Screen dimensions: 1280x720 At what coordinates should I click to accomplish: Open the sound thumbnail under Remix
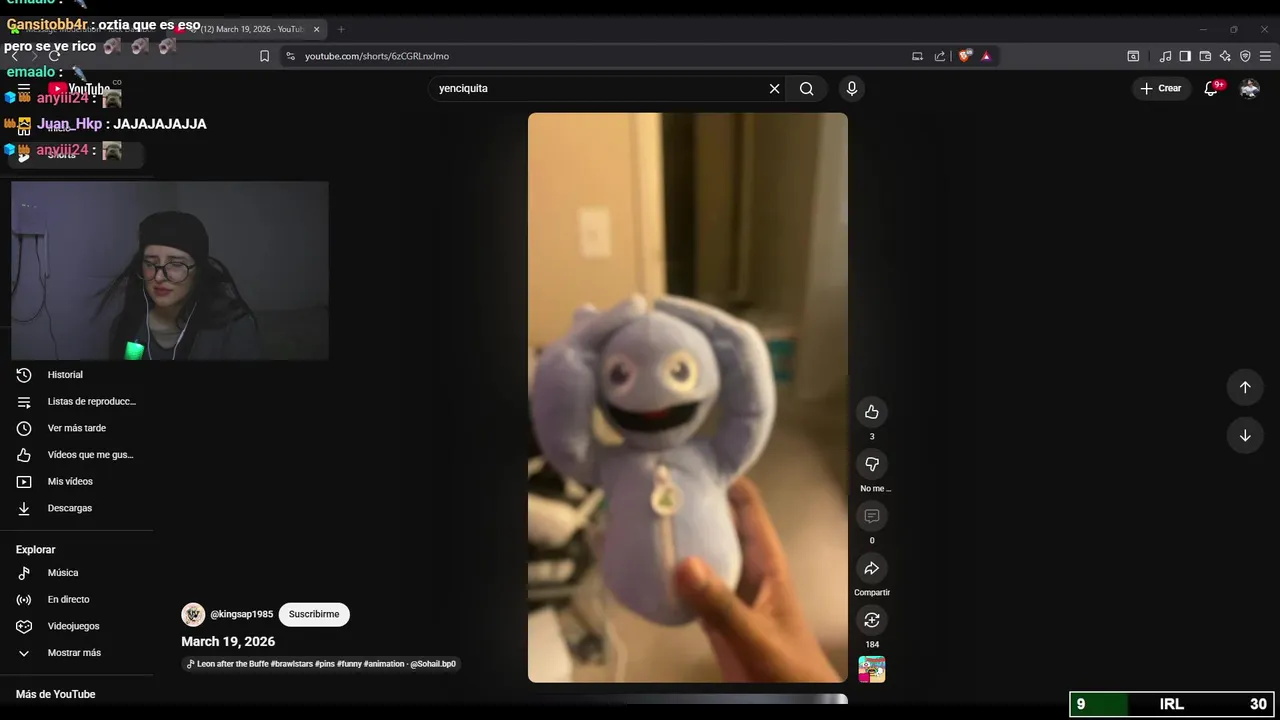pos(872,669)
